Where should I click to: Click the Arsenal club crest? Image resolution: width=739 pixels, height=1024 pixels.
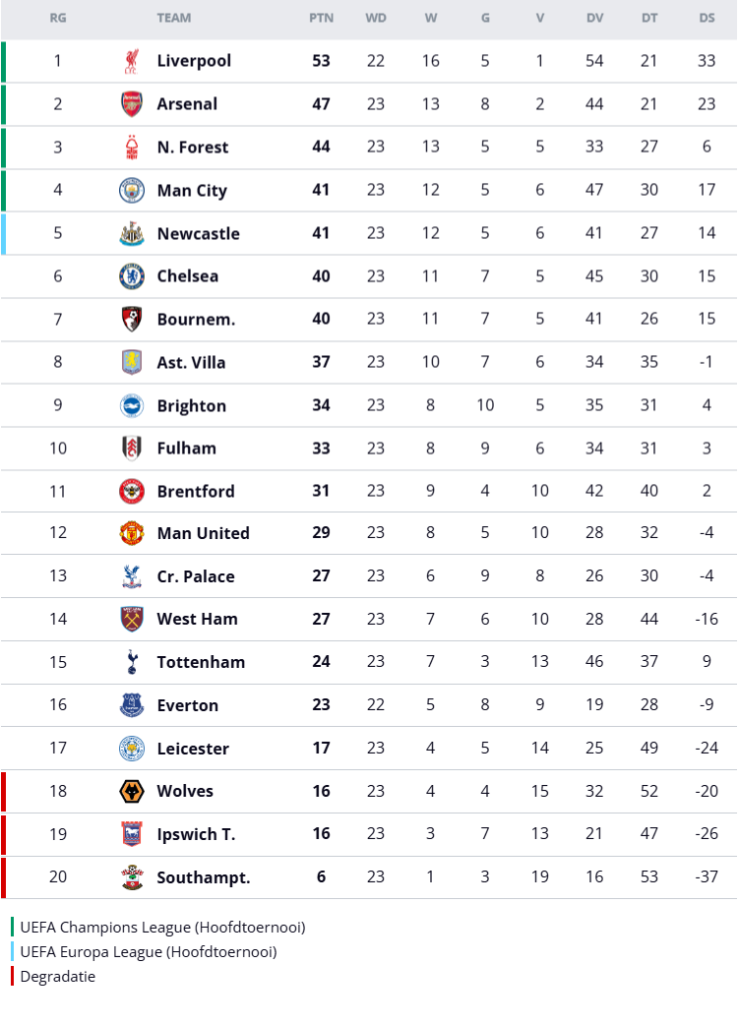point(132,104)
